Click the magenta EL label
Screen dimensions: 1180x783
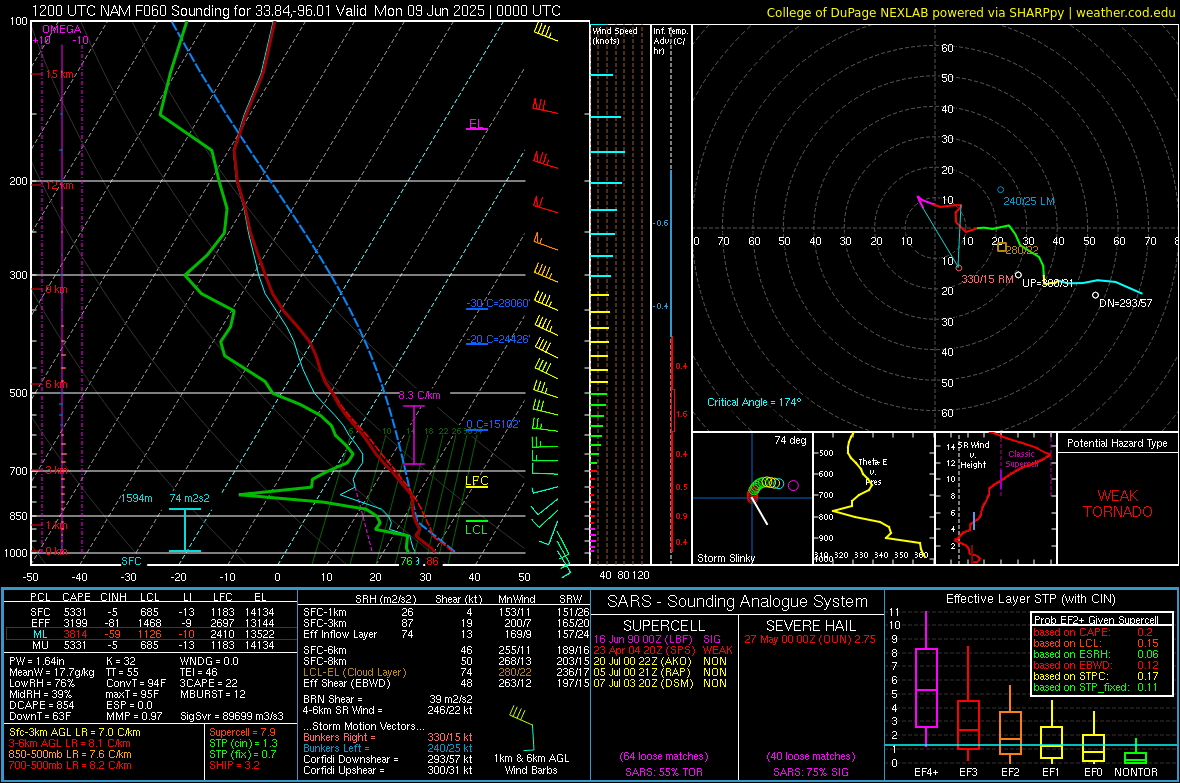(476, 123)
